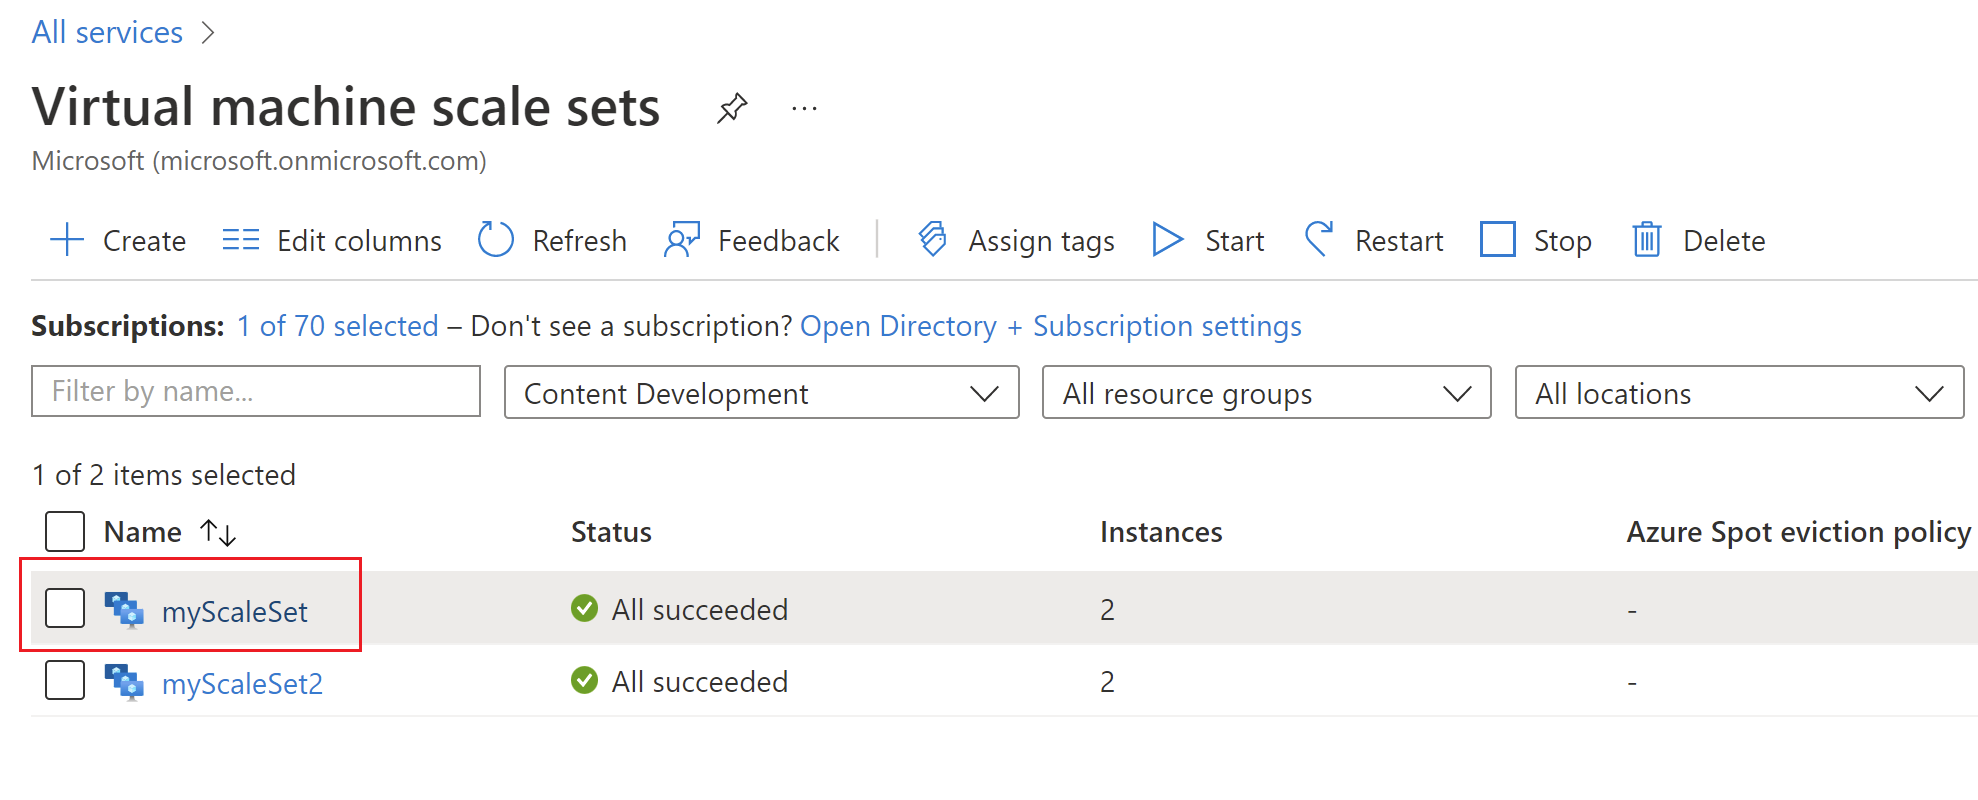Expand the All locations dropdown

pyautogui.click(x=1739, y=393)
